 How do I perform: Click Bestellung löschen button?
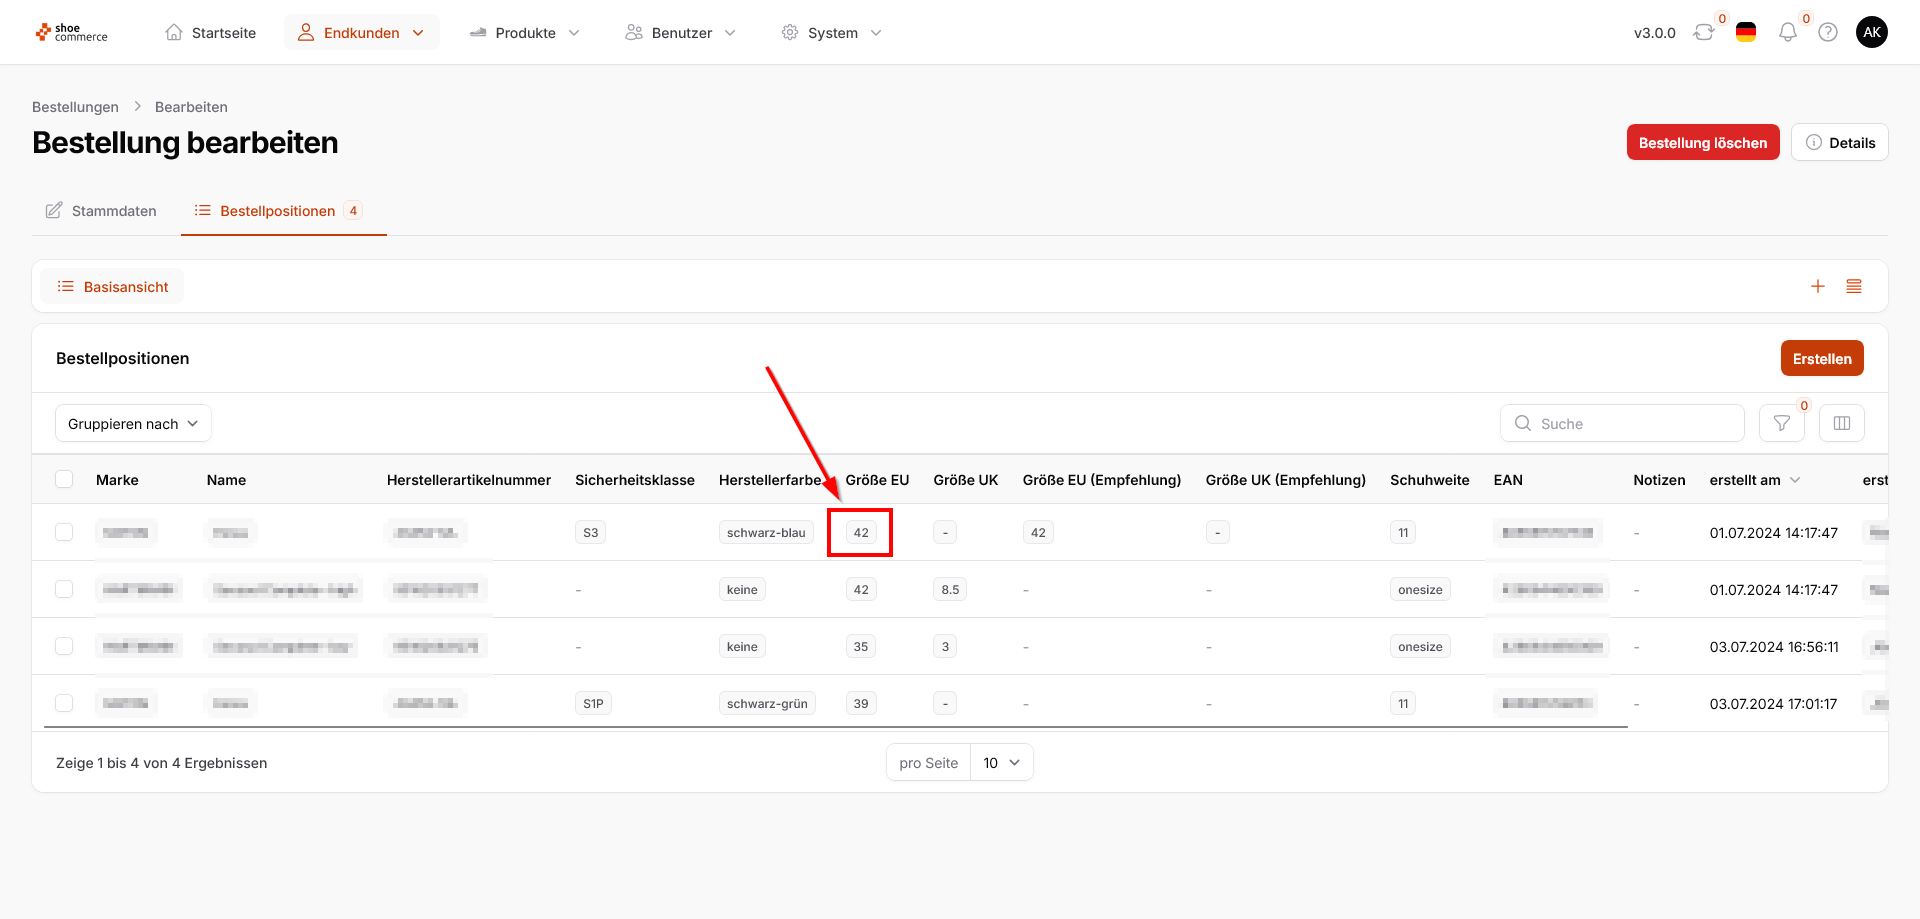(1703, 142)
